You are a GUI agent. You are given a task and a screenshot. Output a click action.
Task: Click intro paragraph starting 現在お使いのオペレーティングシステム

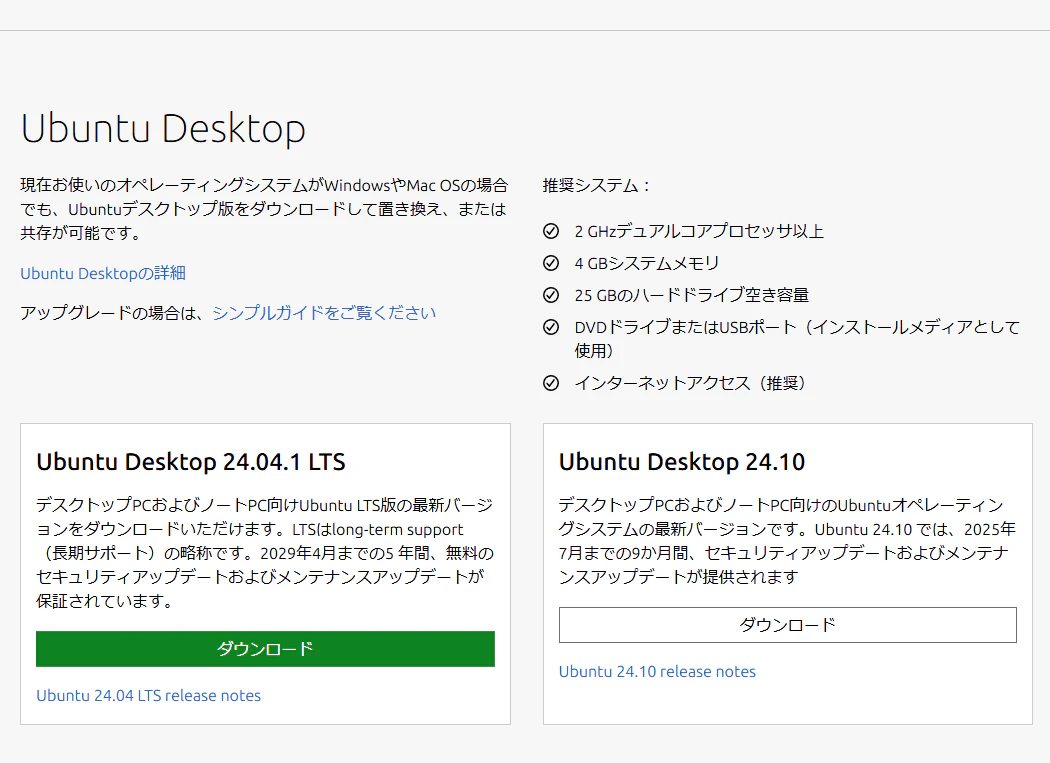264,209
